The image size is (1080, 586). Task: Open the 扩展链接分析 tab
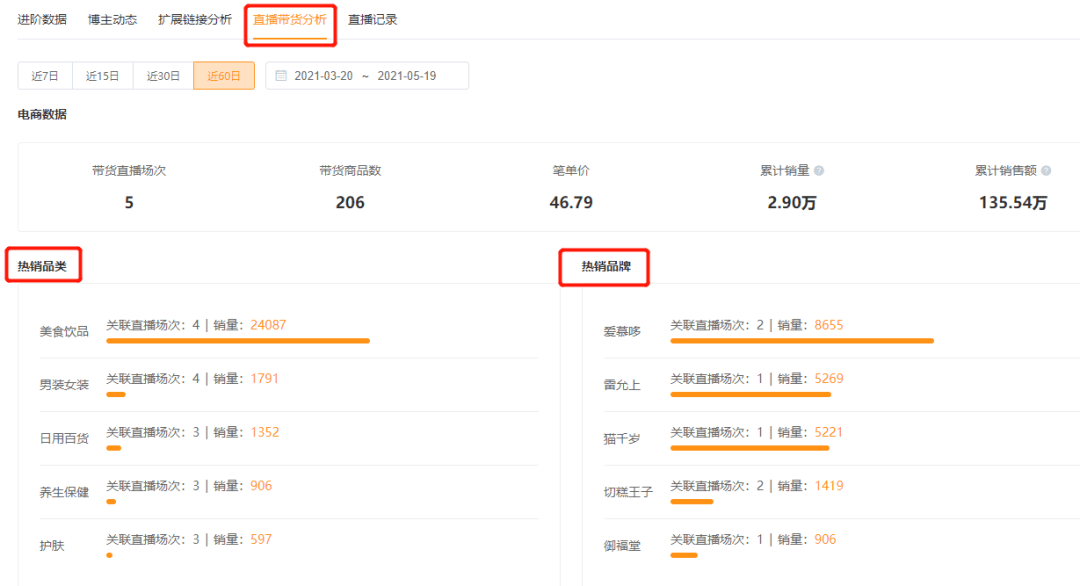(194, 18)
